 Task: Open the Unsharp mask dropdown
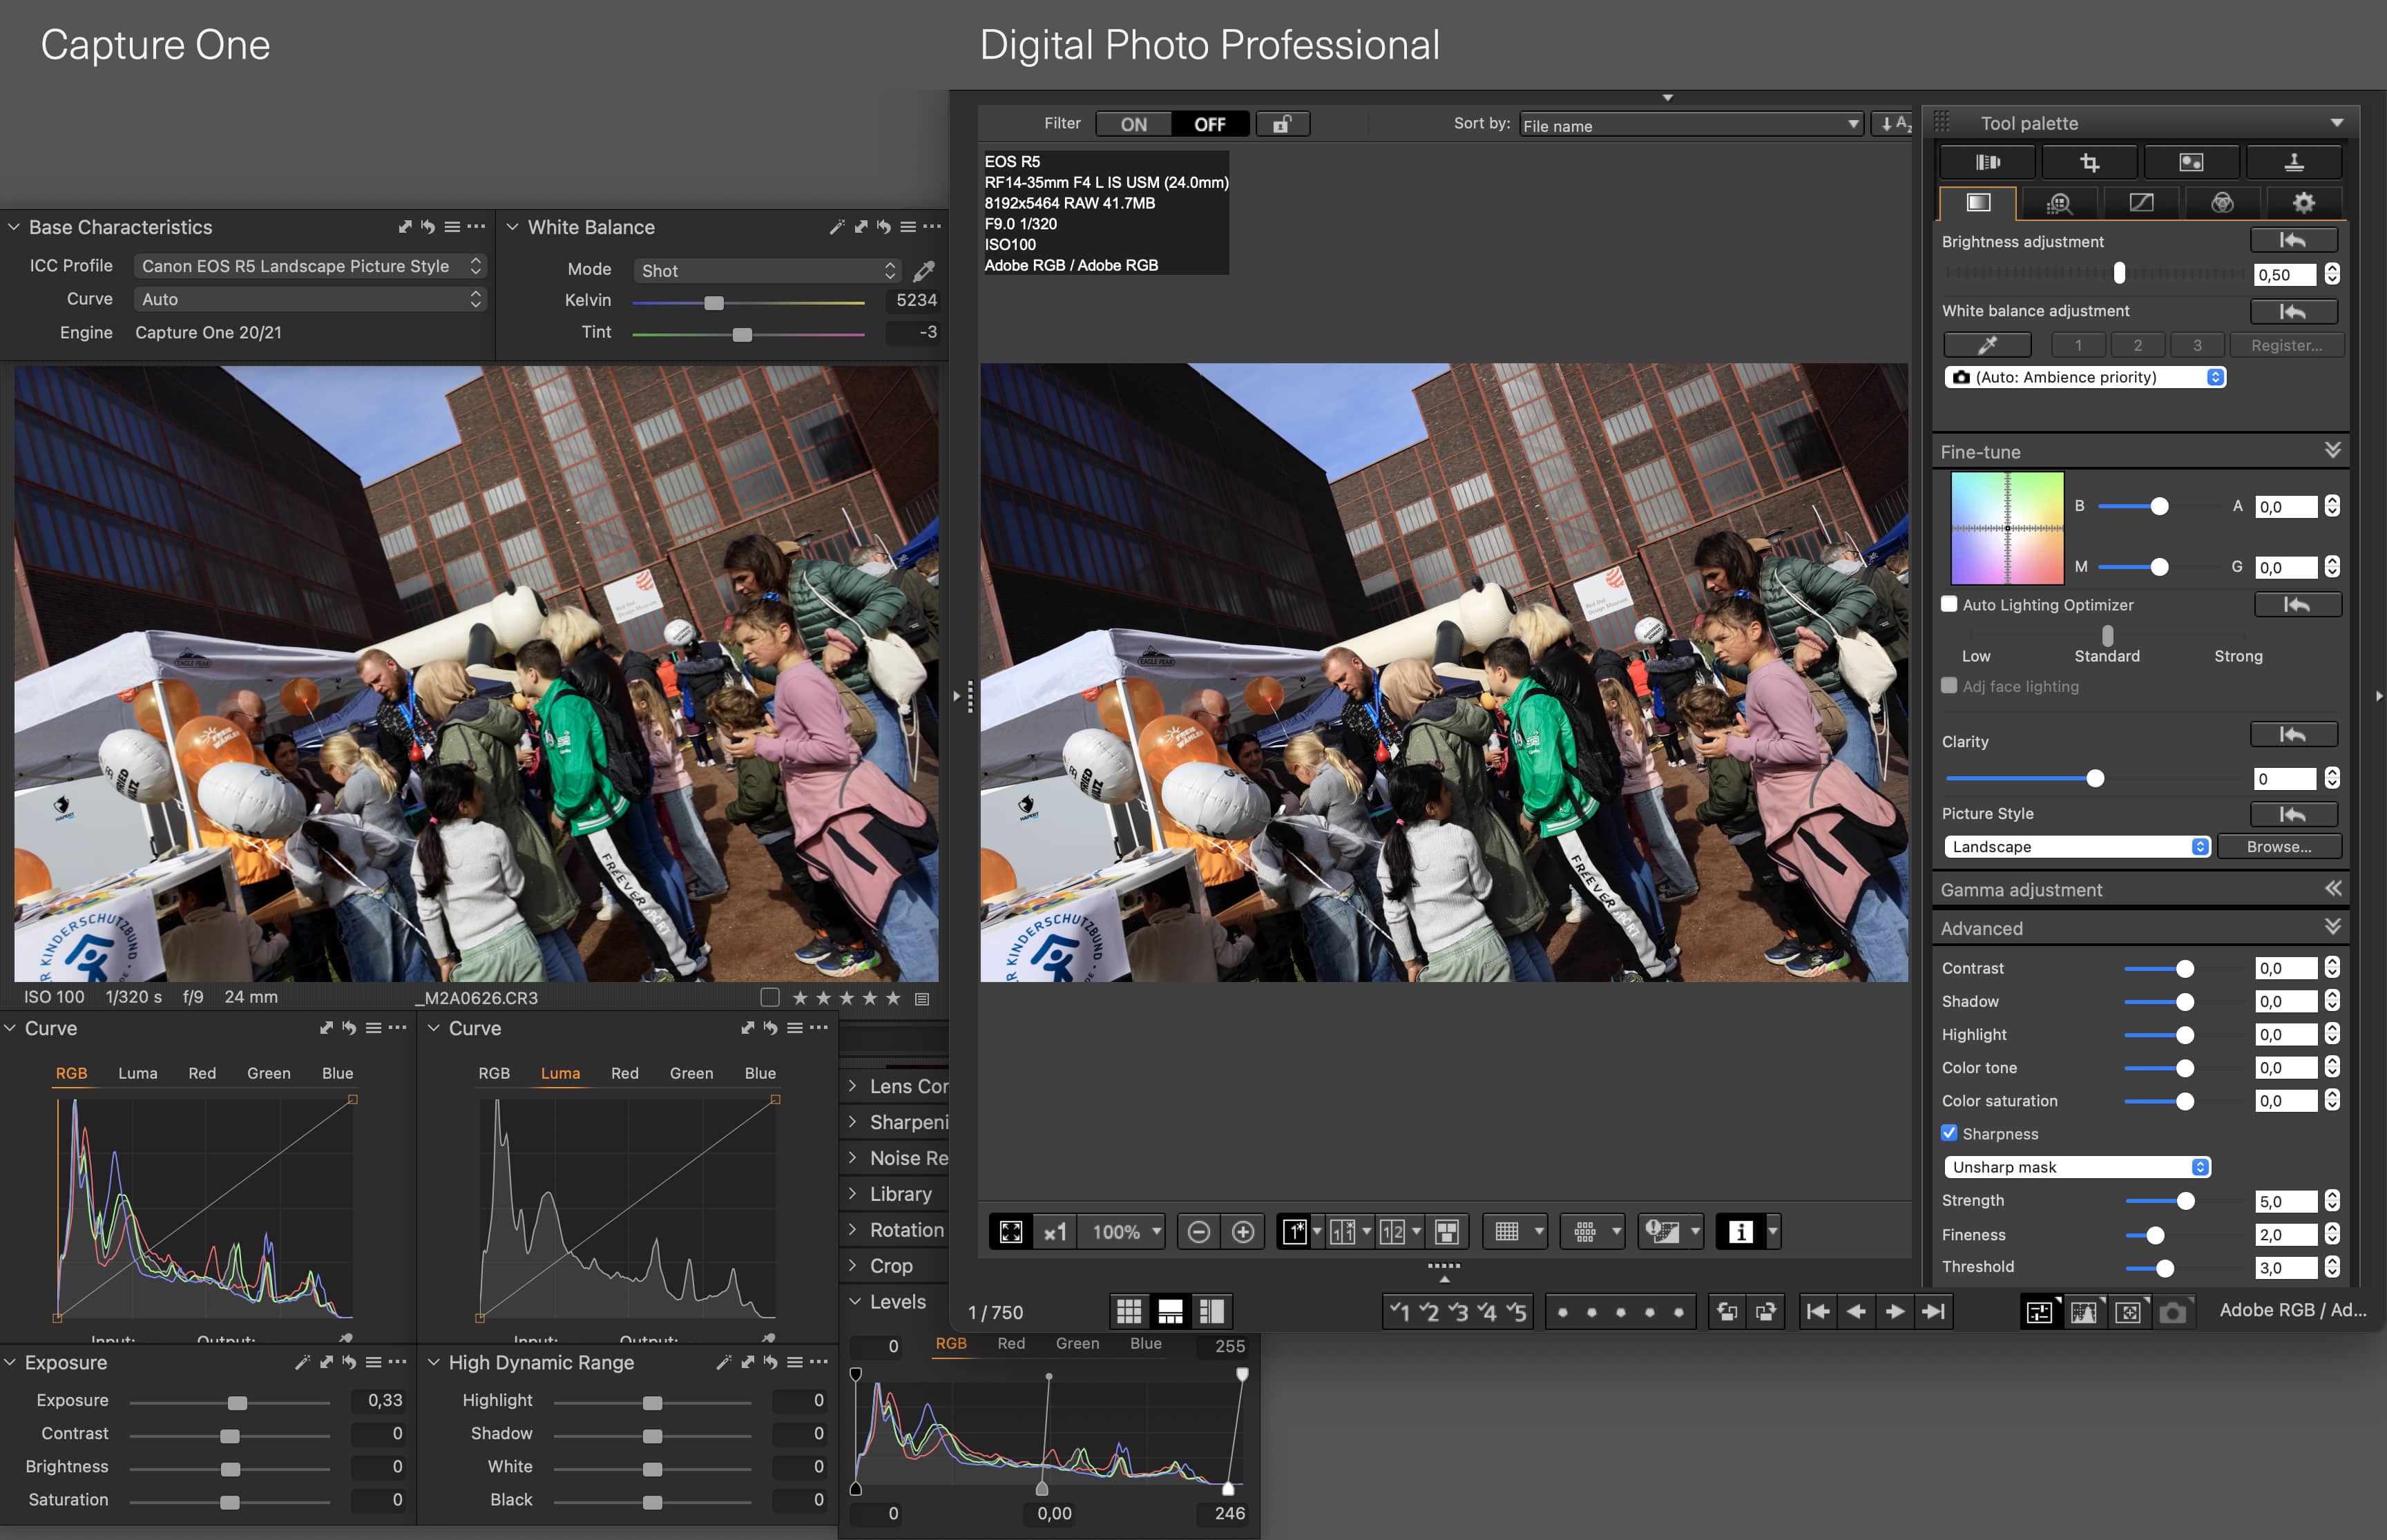pyautogui.click(x=2077, y=1167)
